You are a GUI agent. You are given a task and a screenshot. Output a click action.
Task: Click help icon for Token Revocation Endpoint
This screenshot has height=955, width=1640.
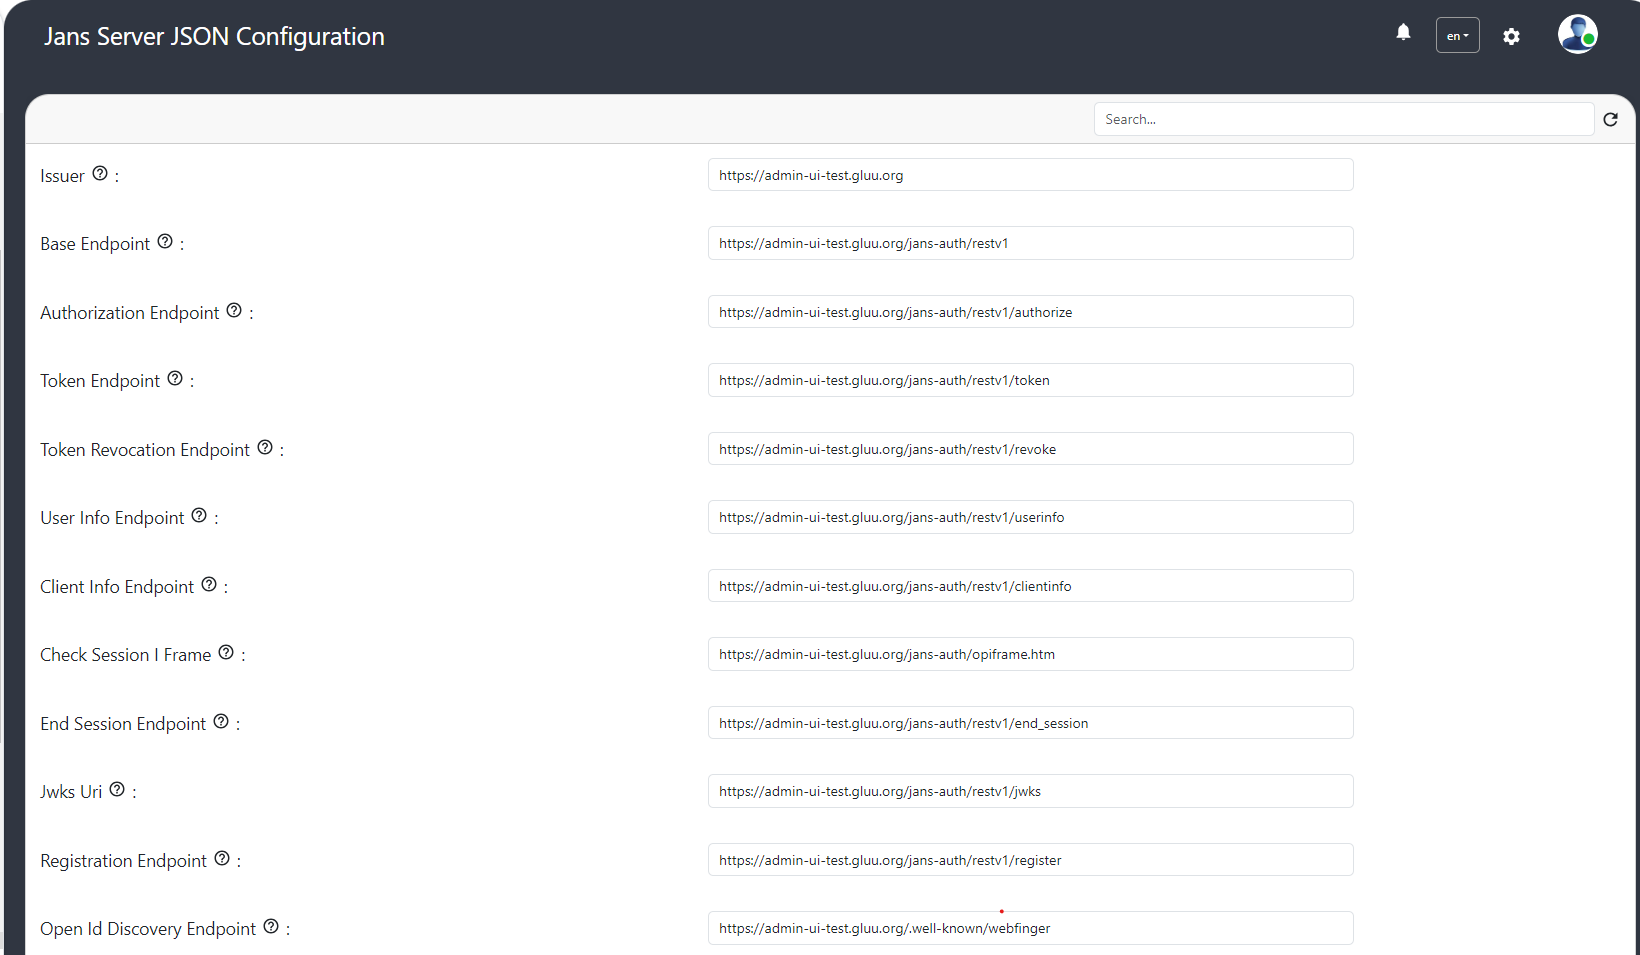265,448
